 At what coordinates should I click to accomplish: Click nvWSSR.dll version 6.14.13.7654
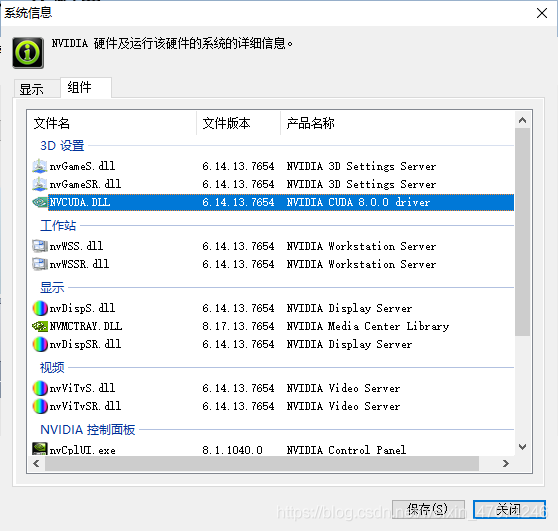pos(238,264)
